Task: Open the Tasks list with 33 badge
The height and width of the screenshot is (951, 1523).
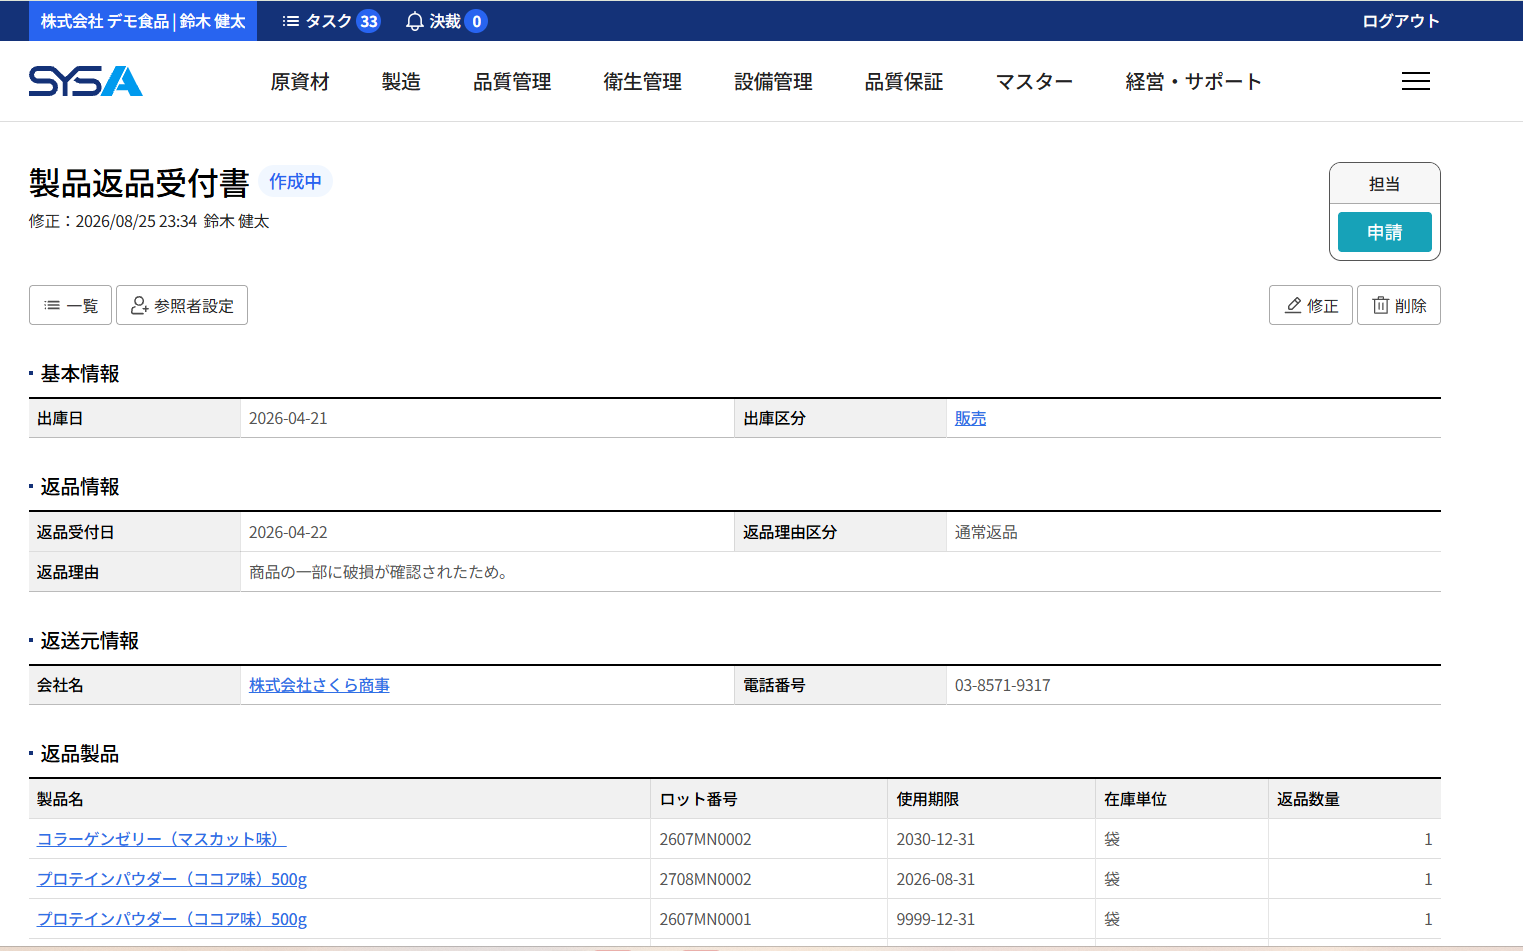Action: click(x=331, y=21)
